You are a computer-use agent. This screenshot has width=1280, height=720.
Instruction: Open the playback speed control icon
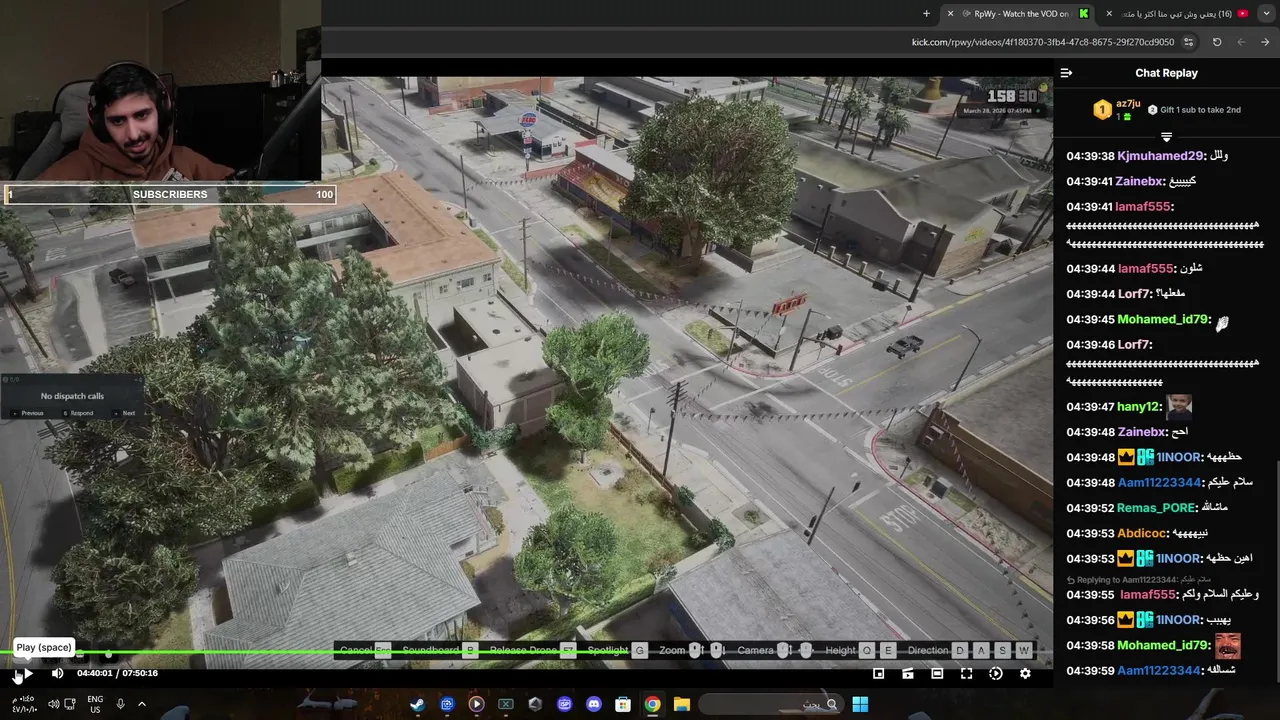pyautogui.click(x=996, y=674)
